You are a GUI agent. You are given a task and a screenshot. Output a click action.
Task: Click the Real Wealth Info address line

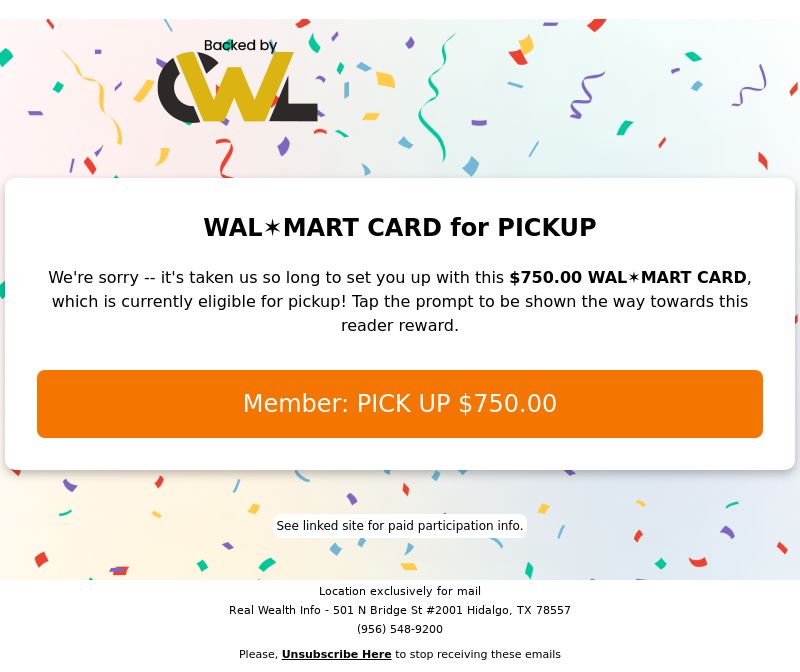coord(400,610)
